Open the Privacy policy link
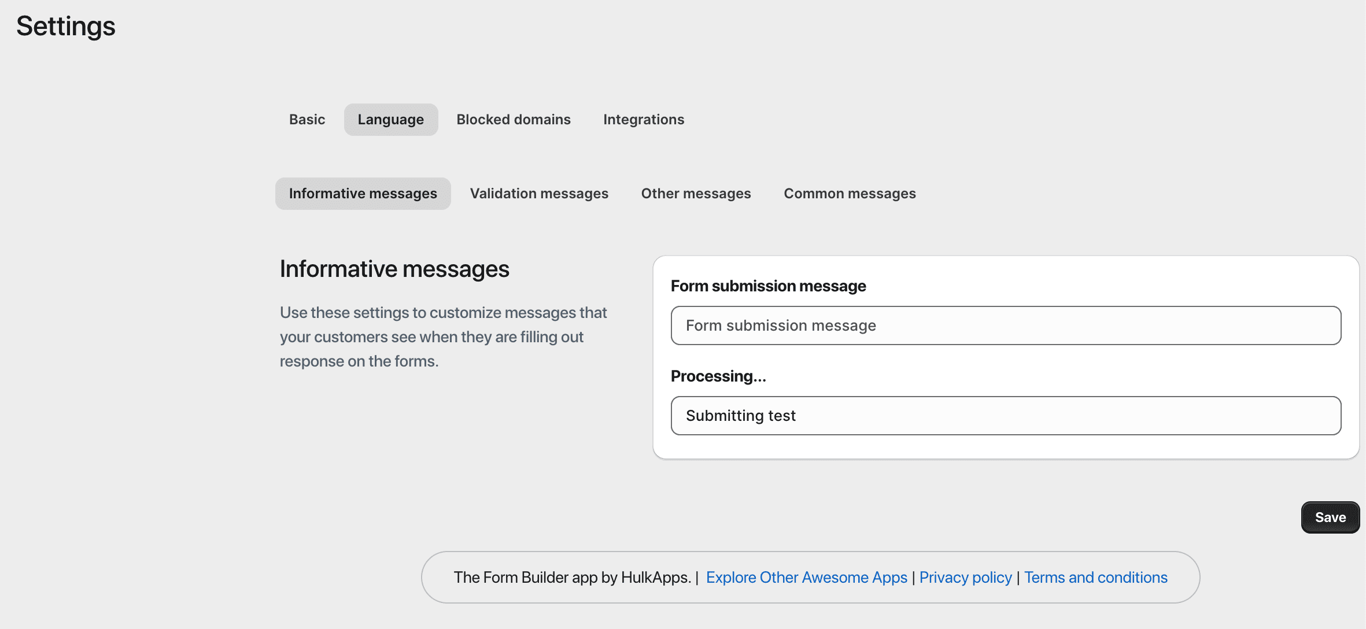 [965, 577]
